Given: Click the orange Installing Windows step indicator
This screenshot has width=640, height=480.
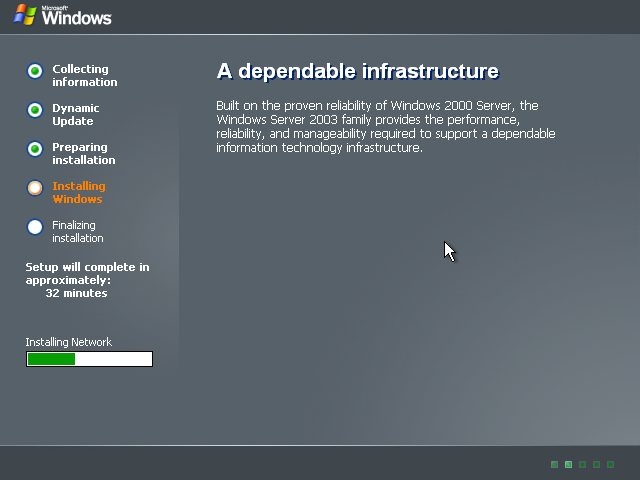Looking at the screenshot, I should click(x=35, y=188).
